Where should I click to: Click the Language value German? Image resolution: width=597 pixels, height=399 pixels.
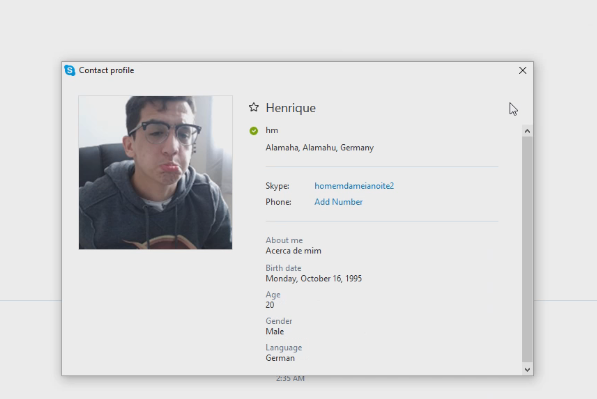coord(280,358)
